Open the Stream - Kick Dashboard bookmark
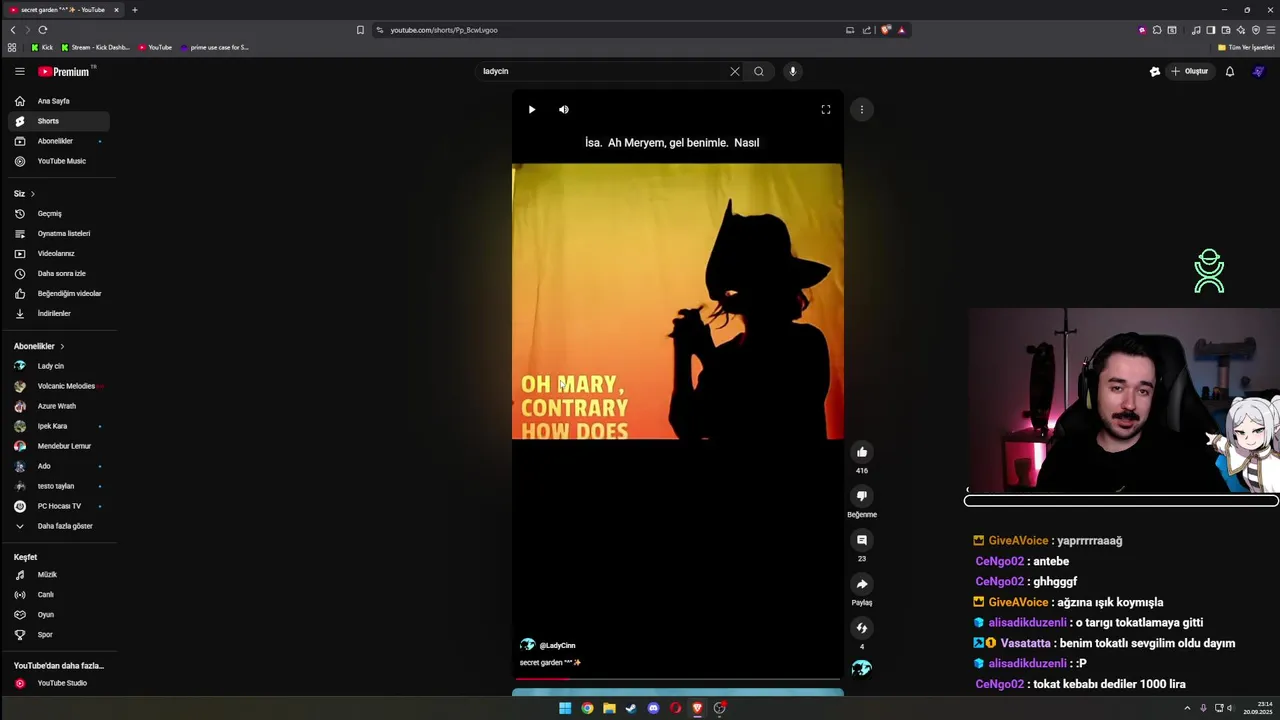Image resolution: width=1280 pixels, height=720 pixels. click(95, 47)
